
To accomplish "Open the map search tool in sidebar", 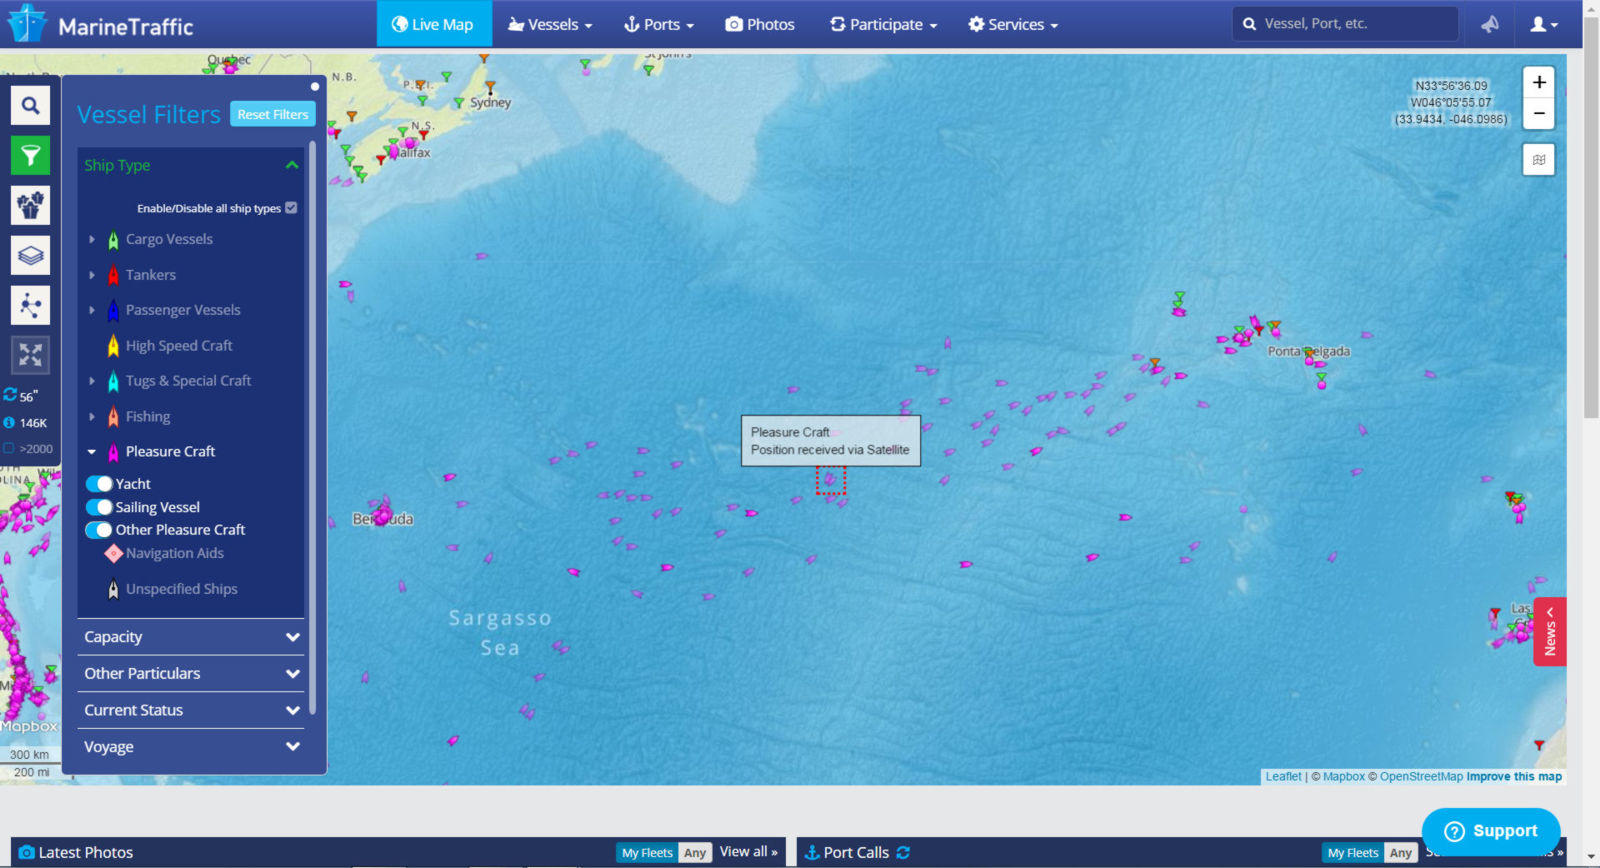I will 30,105.
